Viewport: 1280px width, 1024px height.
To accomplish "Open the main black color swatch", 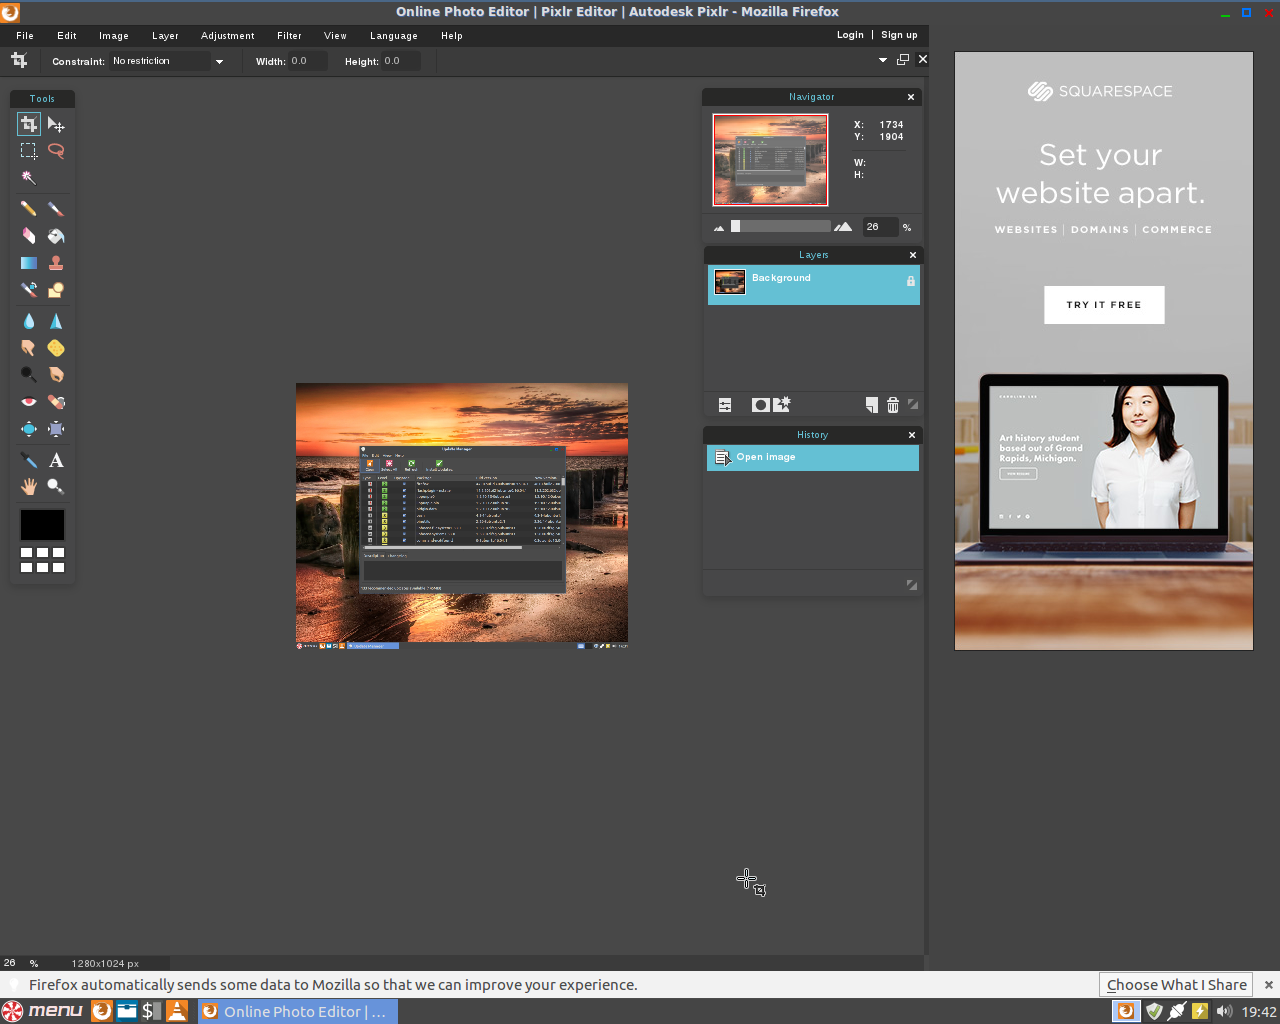I will [42, 524].
